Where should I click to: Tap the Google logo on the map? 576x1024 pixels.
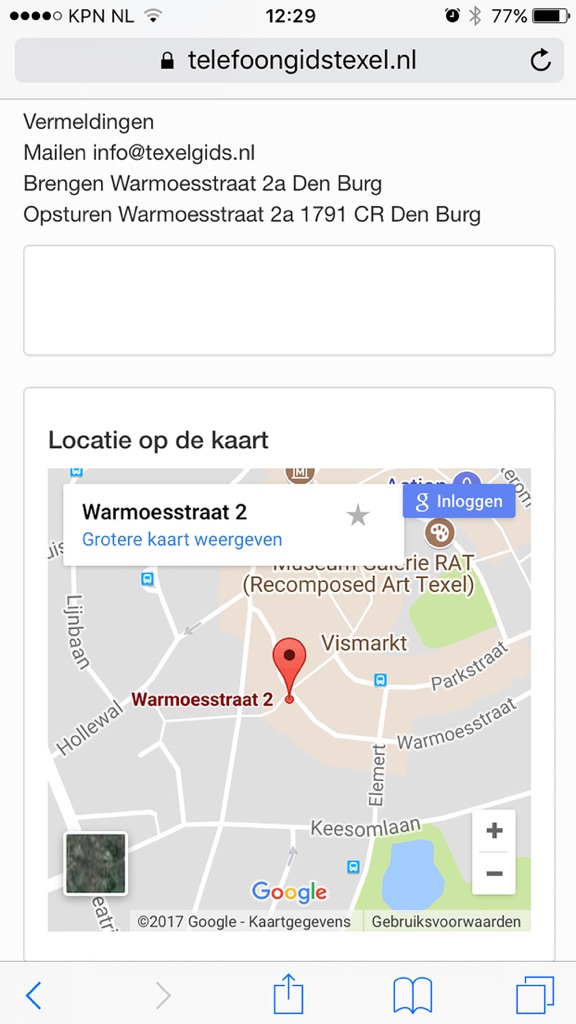point(289,892)
